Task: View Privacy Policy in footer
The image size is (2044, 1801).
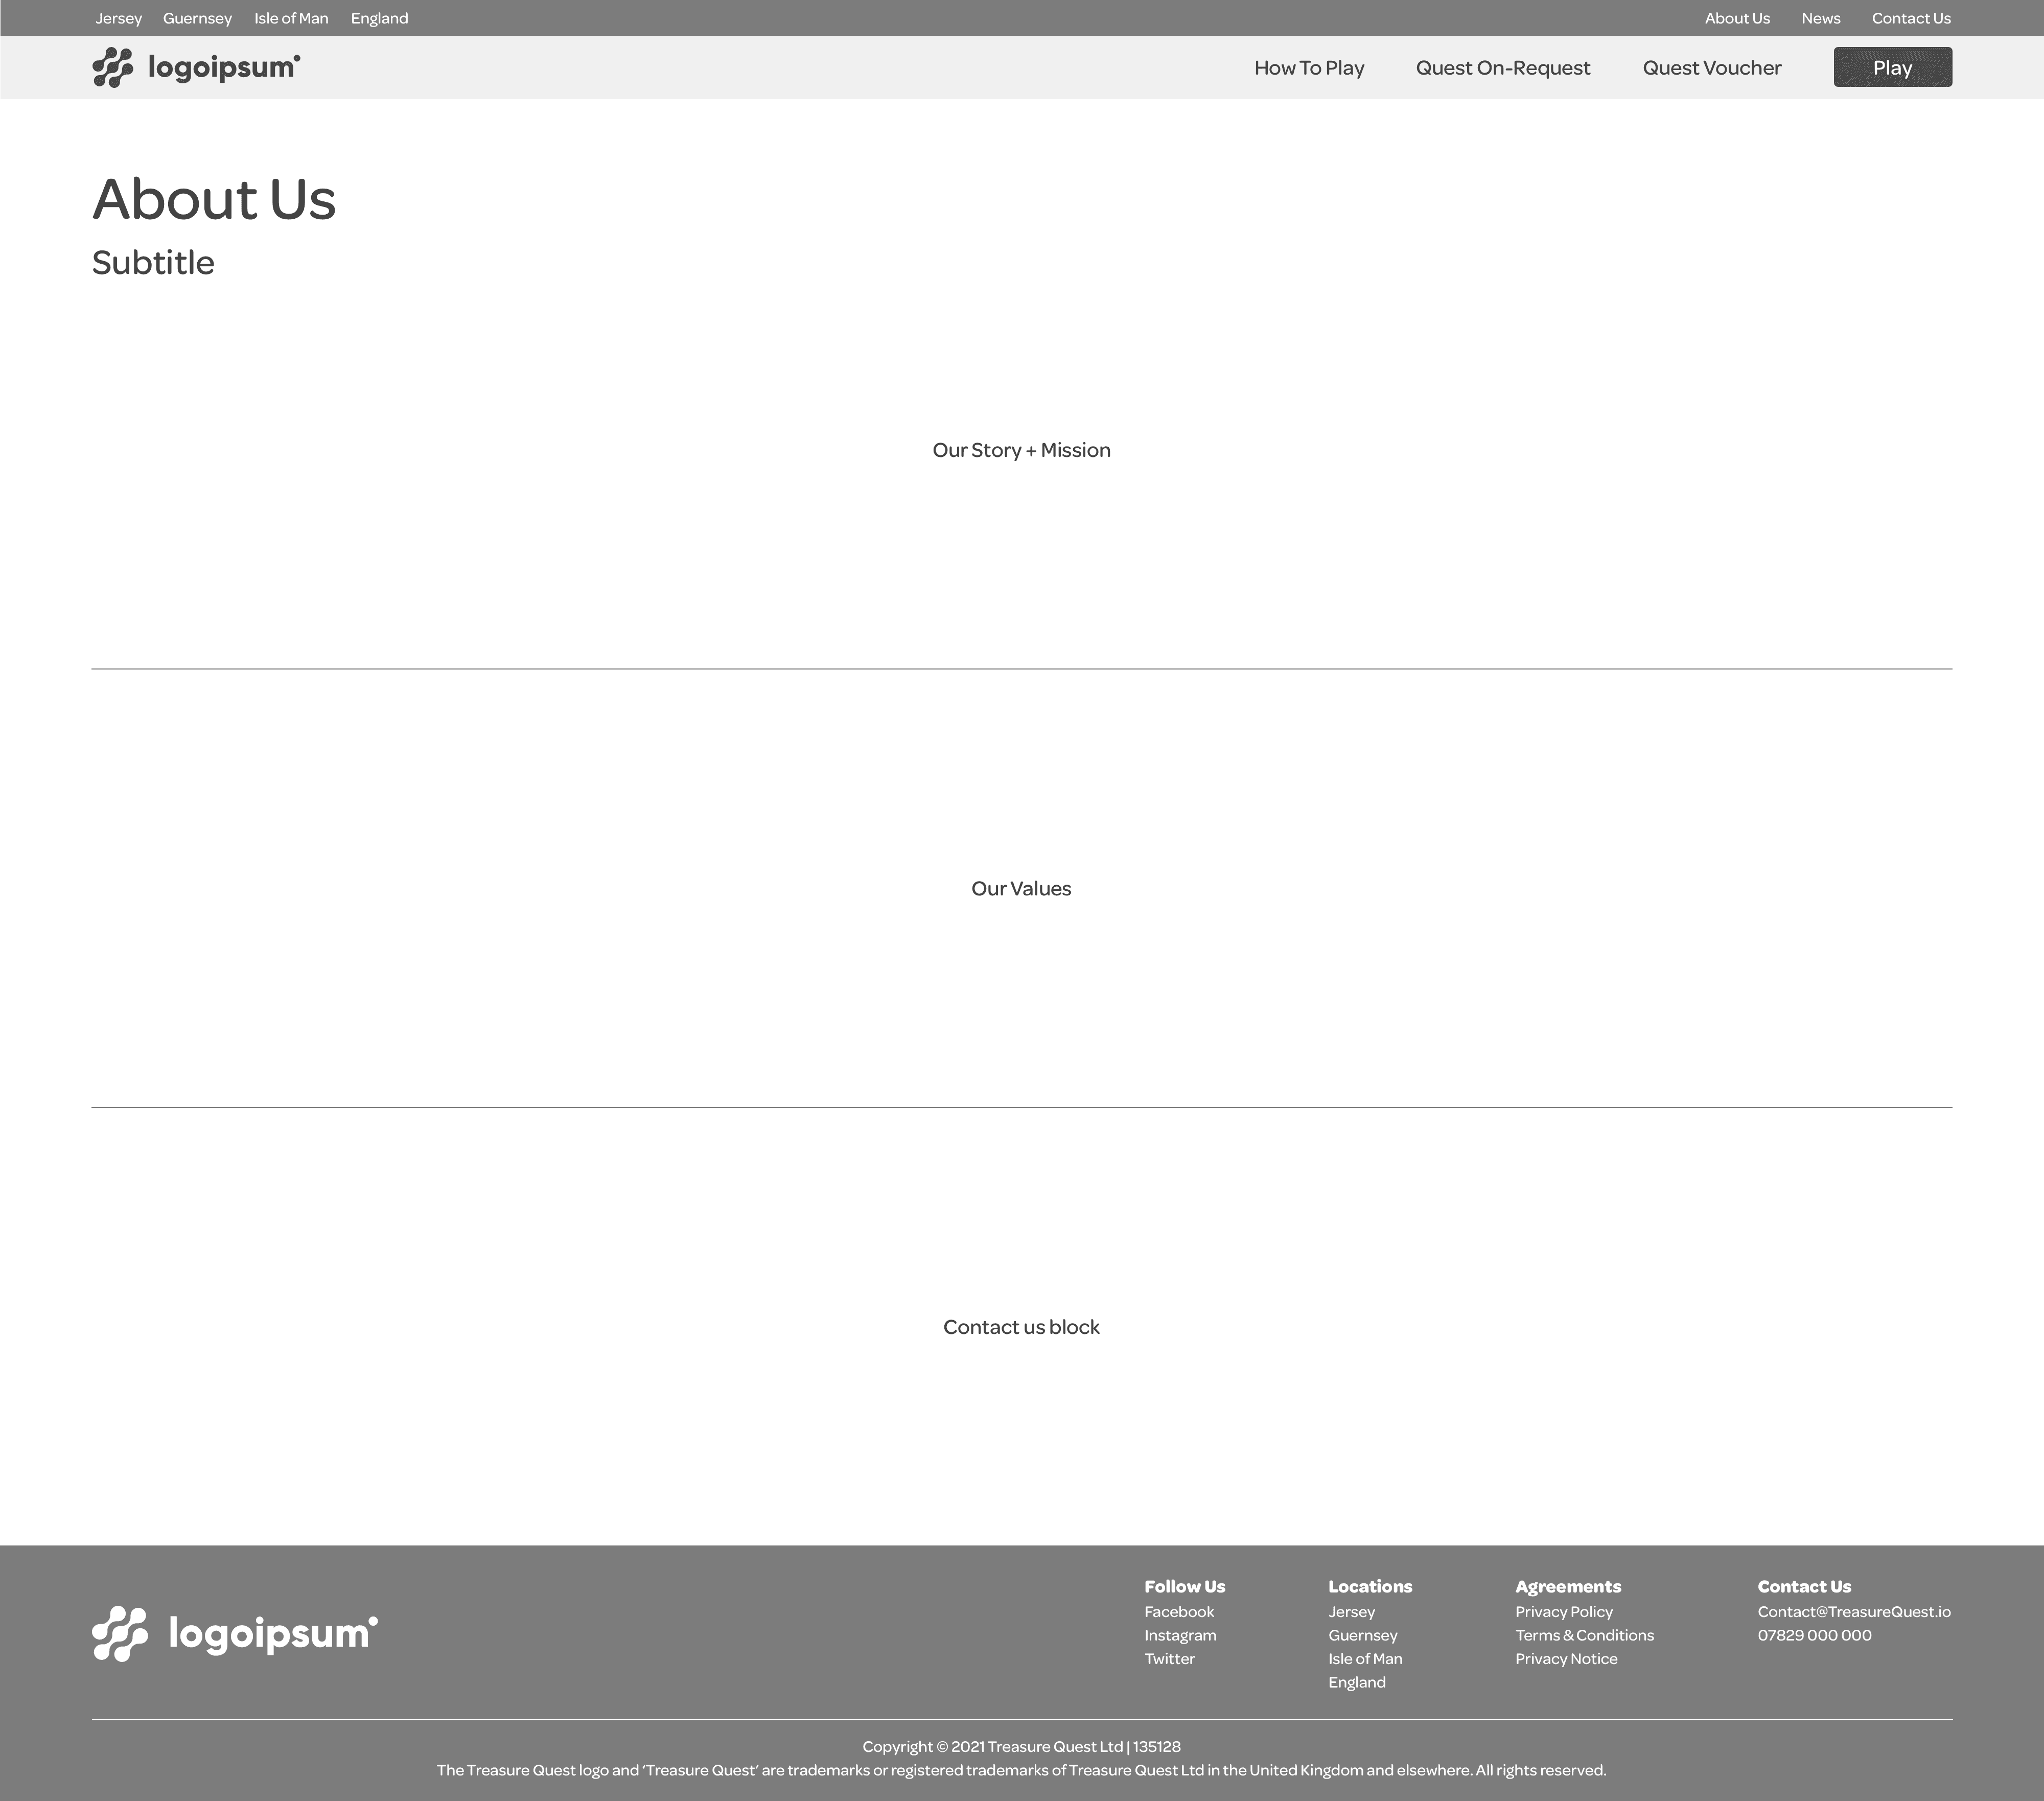Action: (1563, 1611)
